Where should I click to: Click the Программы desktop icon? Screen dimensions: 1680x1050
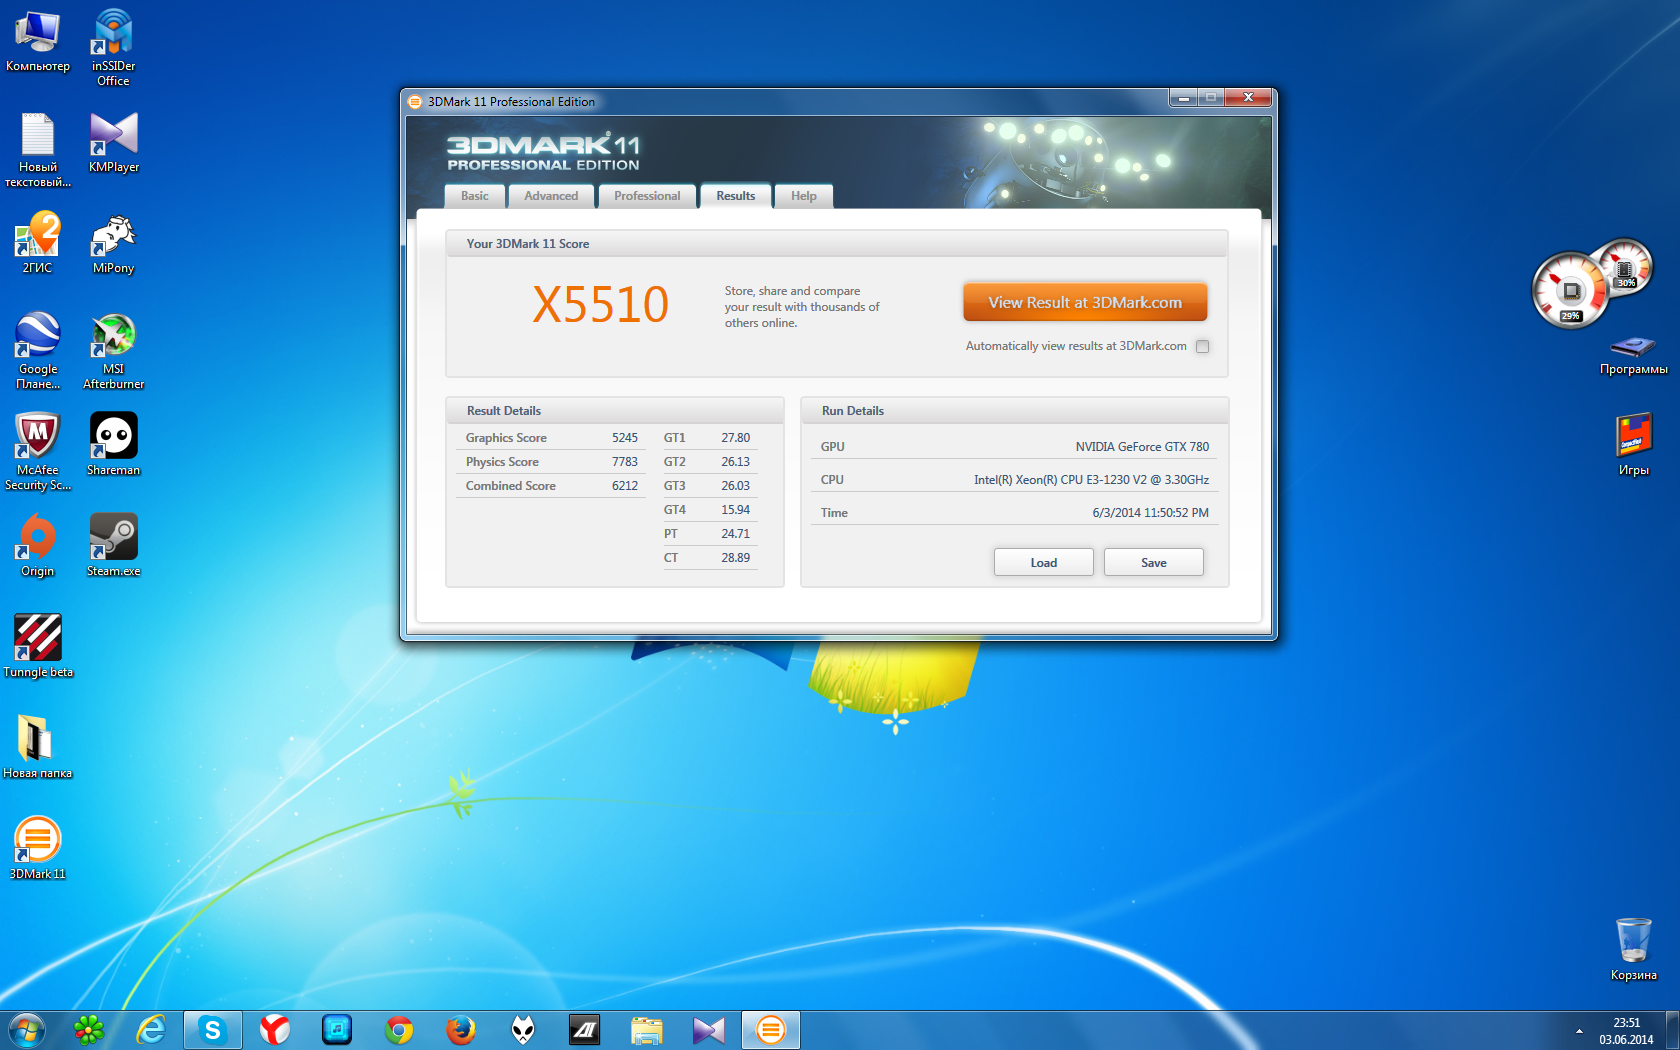coord(1633,355)
